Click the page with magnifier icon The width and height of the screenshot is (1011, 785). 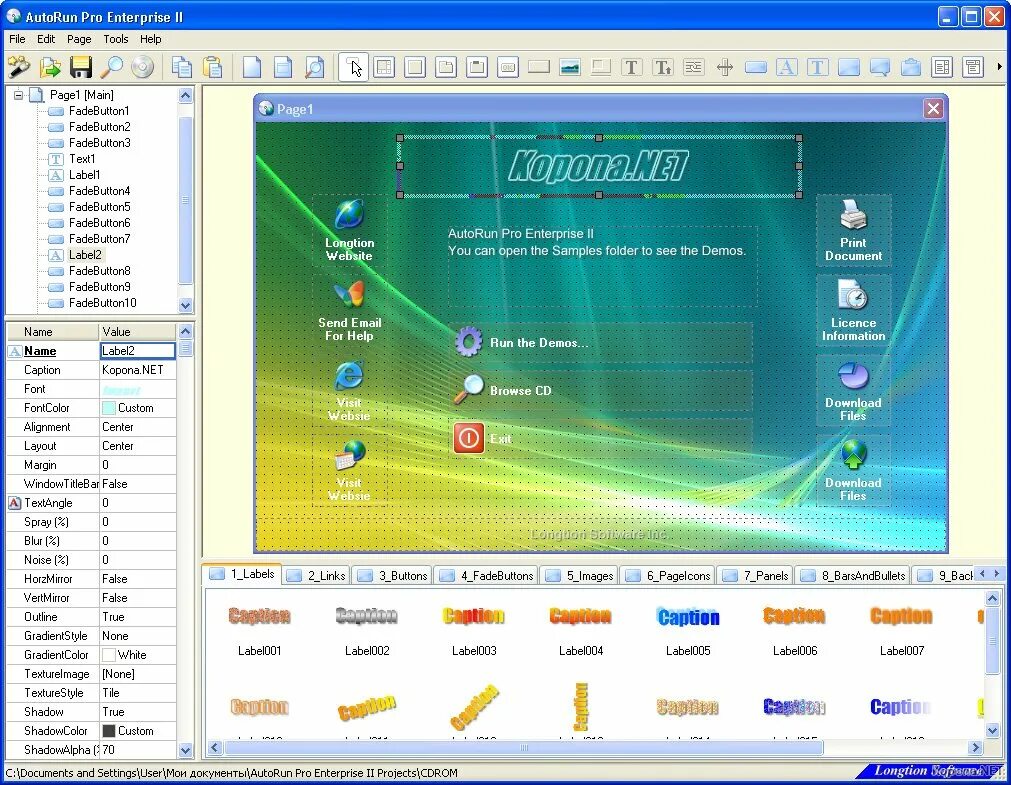314,67
